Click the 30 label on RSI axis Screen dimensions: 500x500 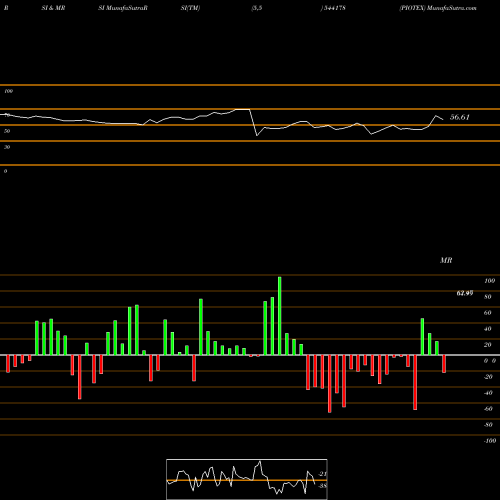tap(7, 147)
